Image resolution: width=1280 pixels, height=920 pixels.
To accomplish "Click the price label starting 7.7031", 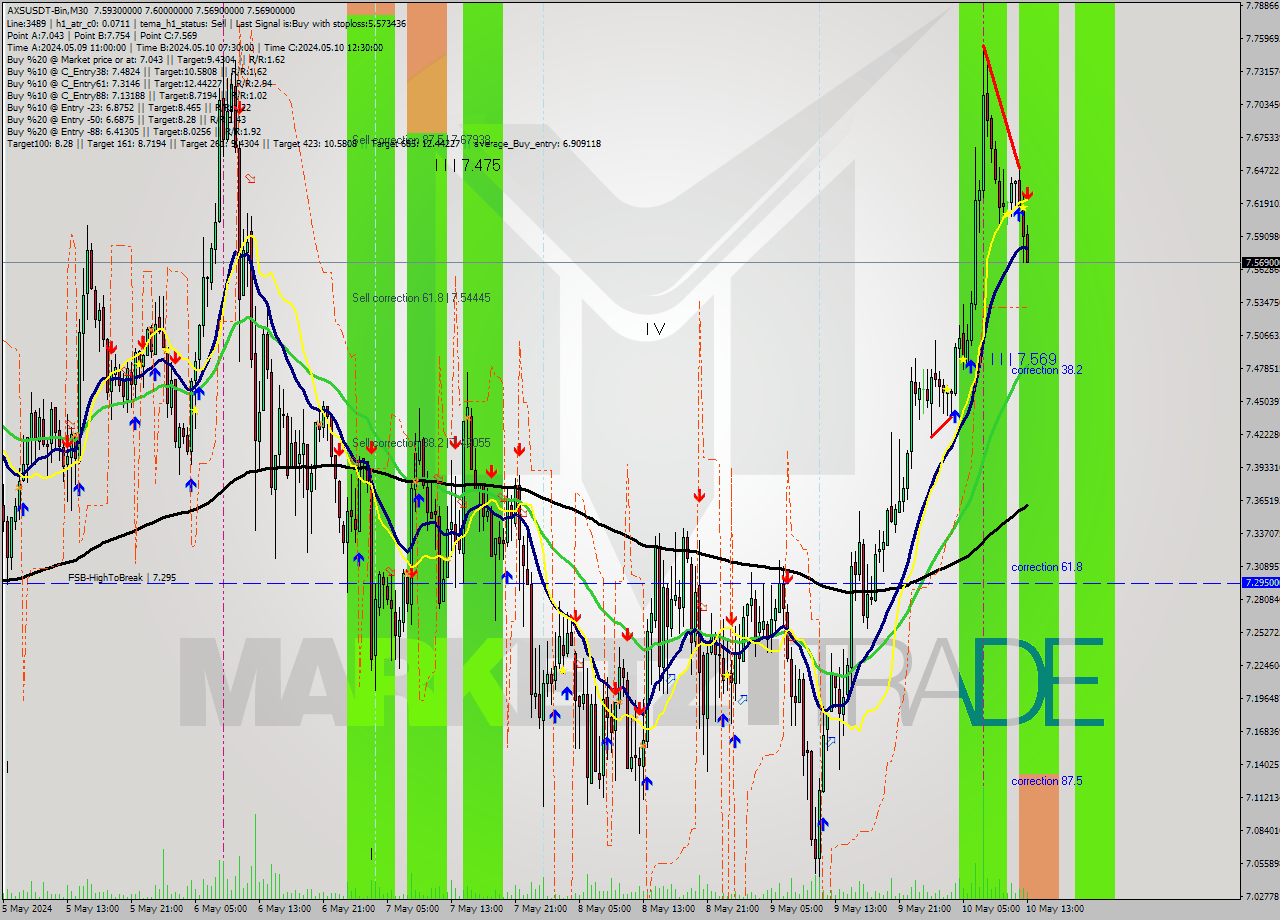I will point(1262,104).
